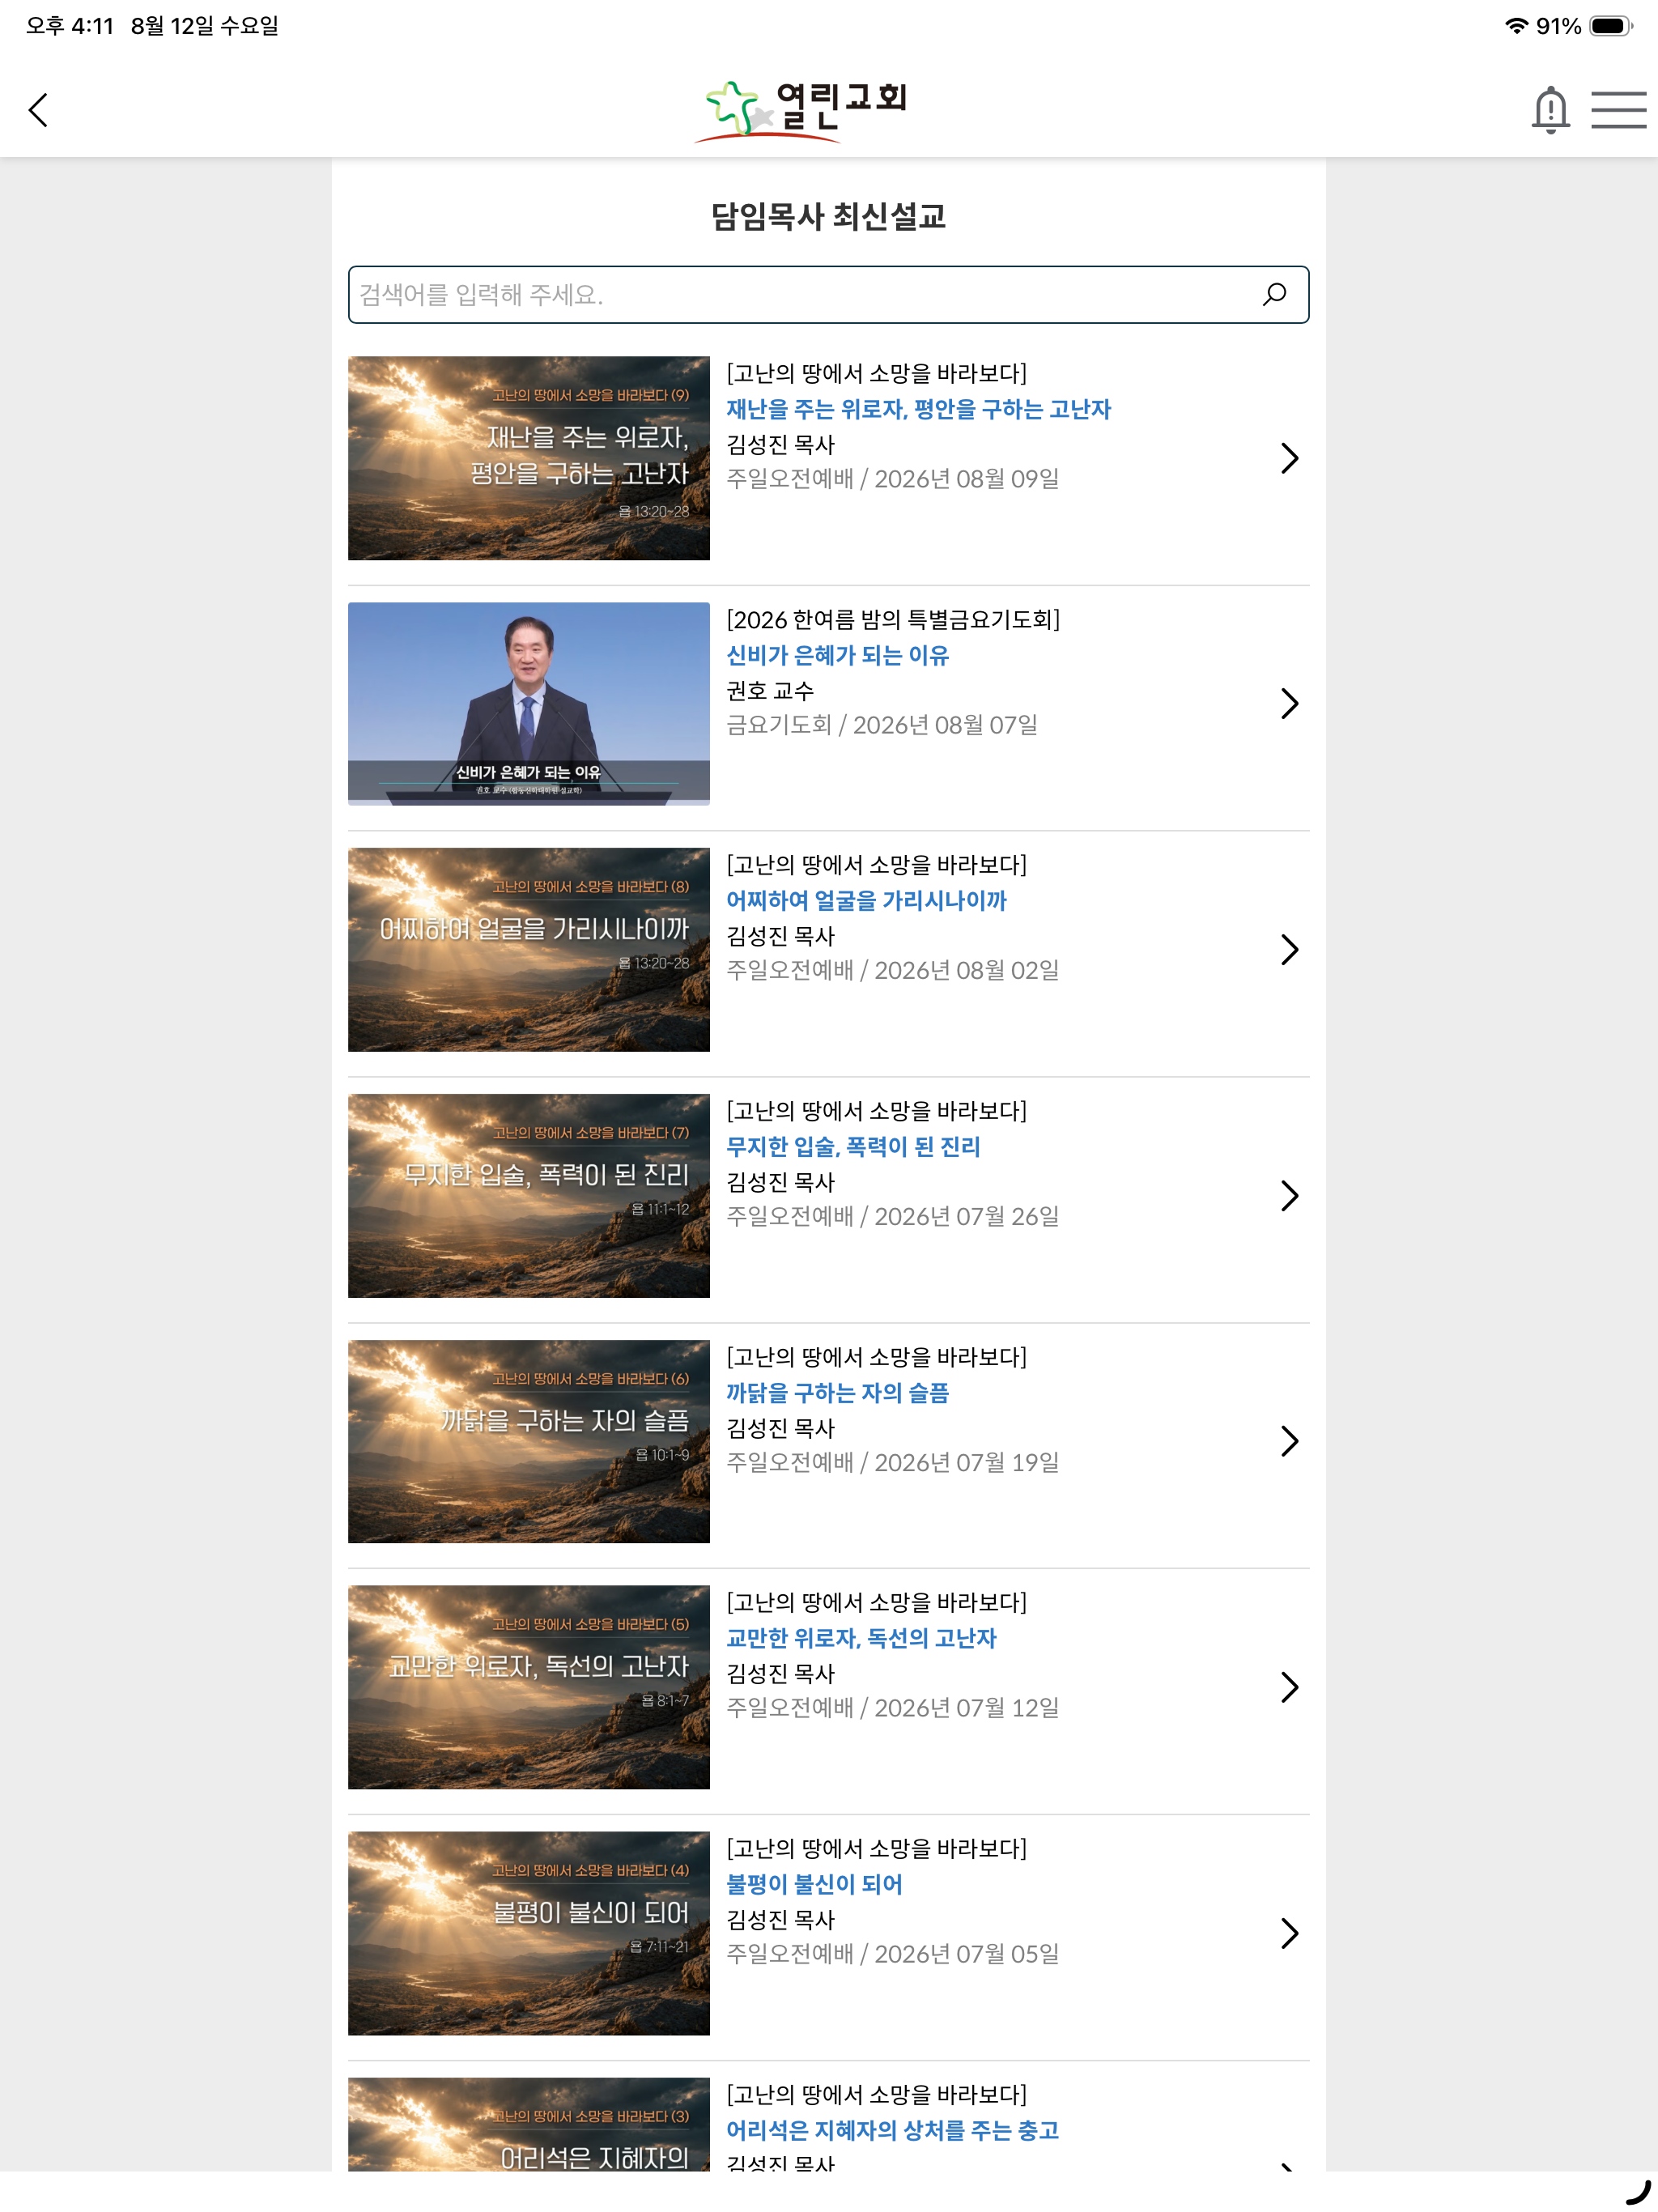This screenshot has height=2212, width=1658.
Task: Open the hamburger menu
Action: tap(1618, 109)
